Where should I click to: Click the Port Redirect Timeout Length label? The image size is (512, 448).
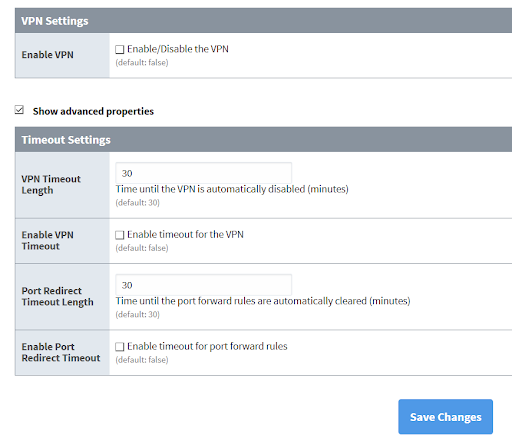[58, 296]
